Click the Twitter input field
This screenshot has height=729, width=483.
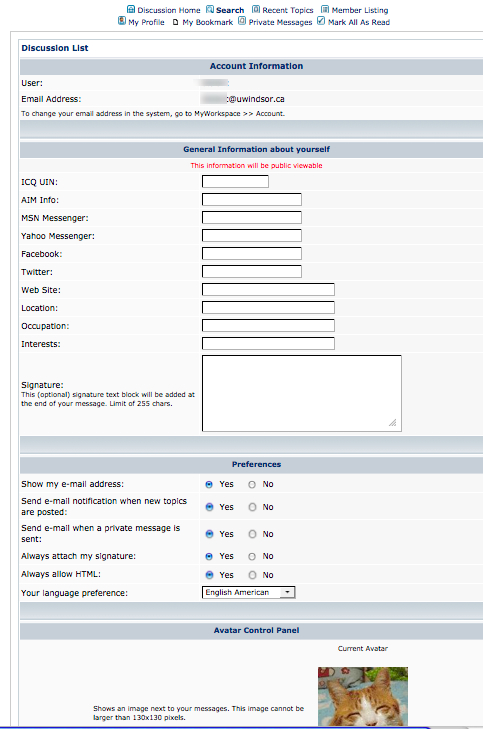click(x=252, y=272)
